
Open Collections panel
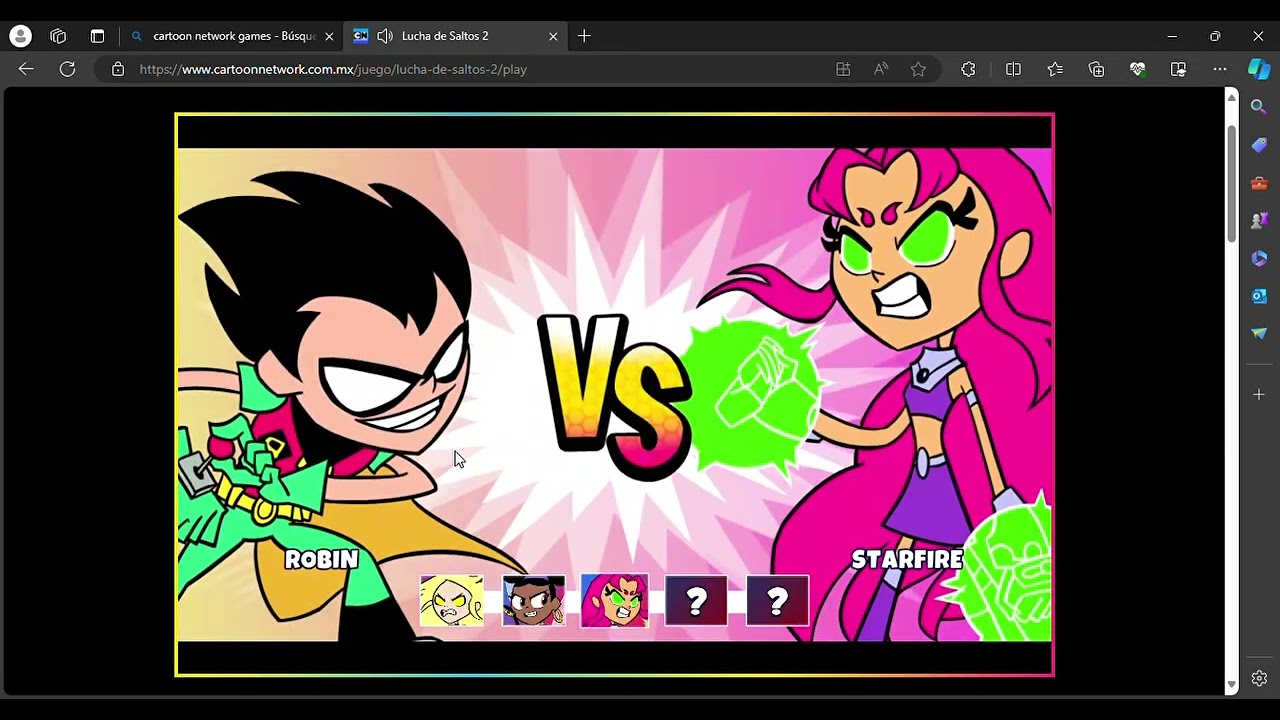(1097, 69)
